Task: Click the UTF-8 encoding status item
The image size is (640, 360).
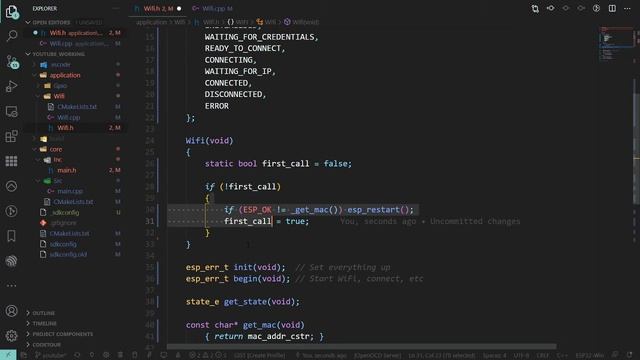Action: tap(521, 355)
